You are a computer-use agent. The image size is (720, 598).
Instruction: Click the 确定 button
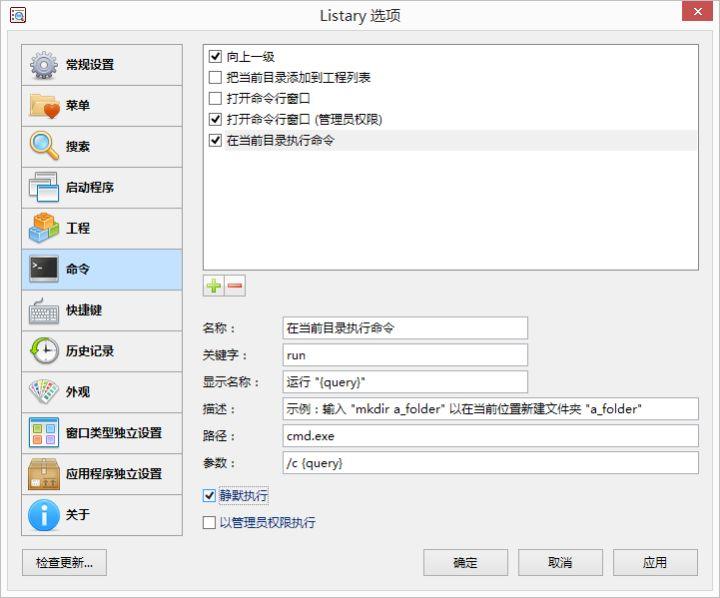pyautogui.click(x=465, y=562)
